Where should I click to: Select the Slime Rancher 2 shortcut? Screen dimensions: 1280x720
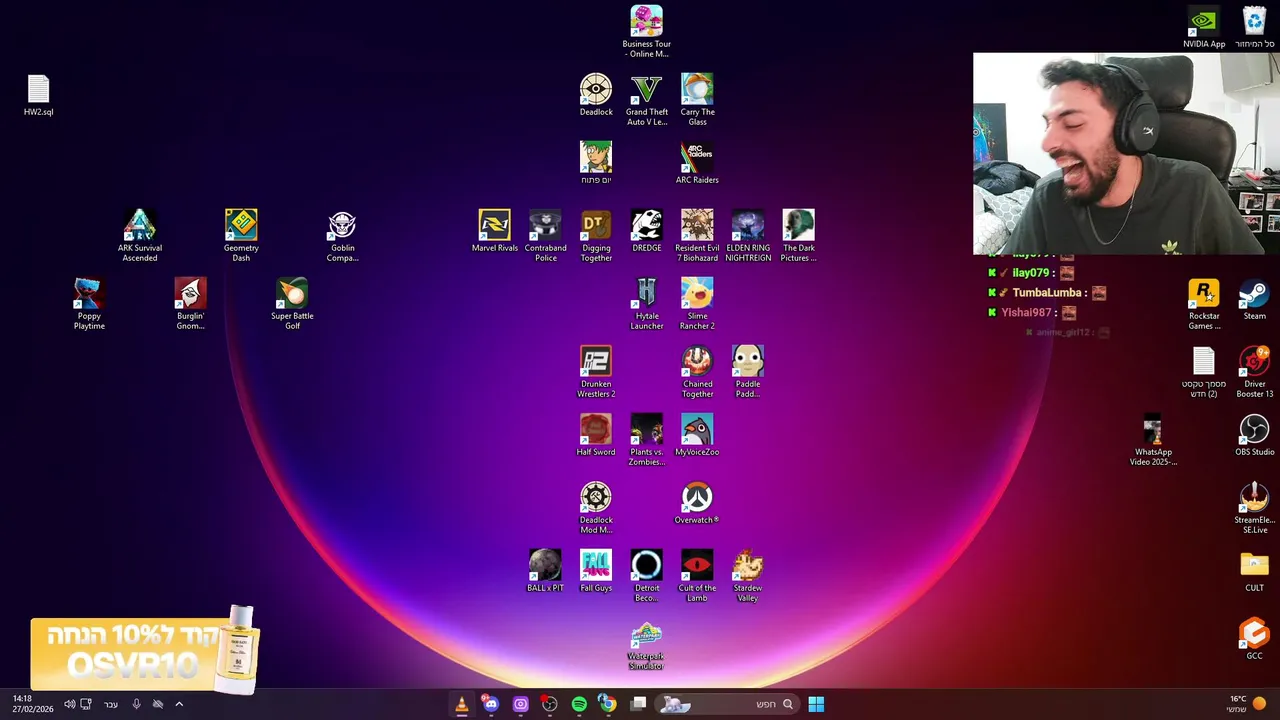point(697,303)
